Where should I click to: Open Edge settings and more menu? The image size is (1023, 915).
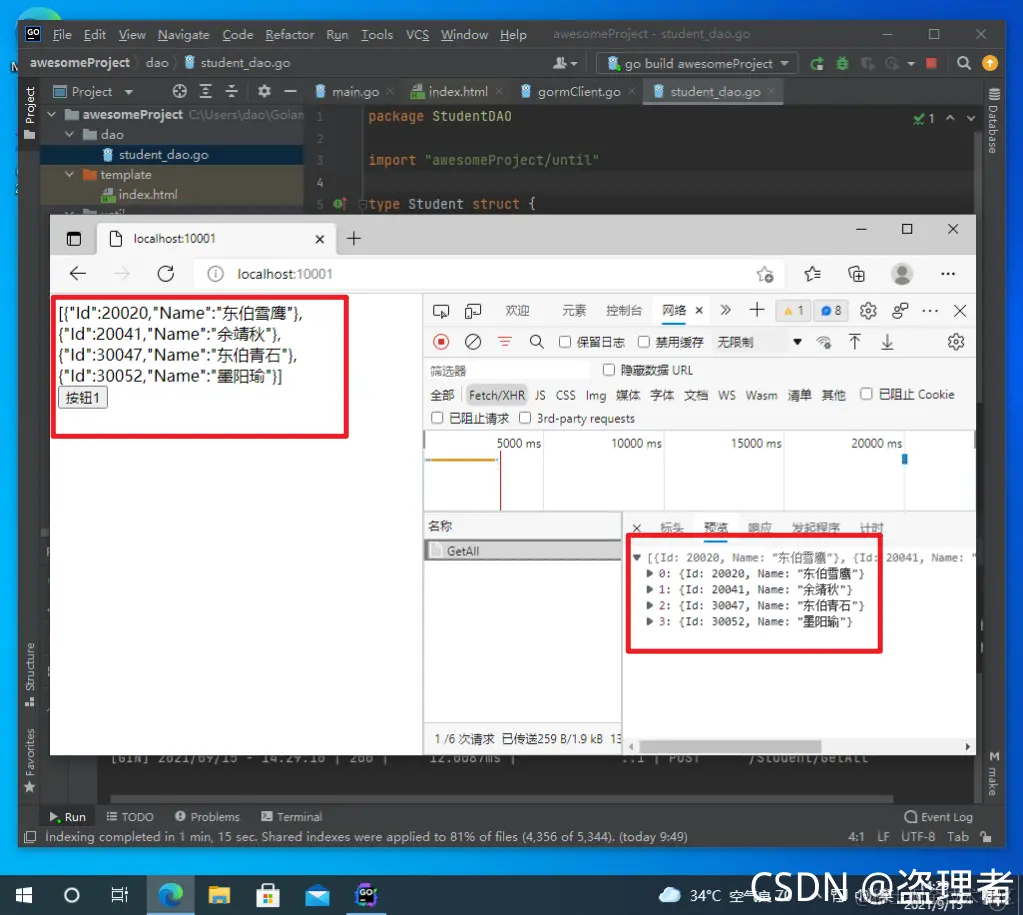(948, 274)
